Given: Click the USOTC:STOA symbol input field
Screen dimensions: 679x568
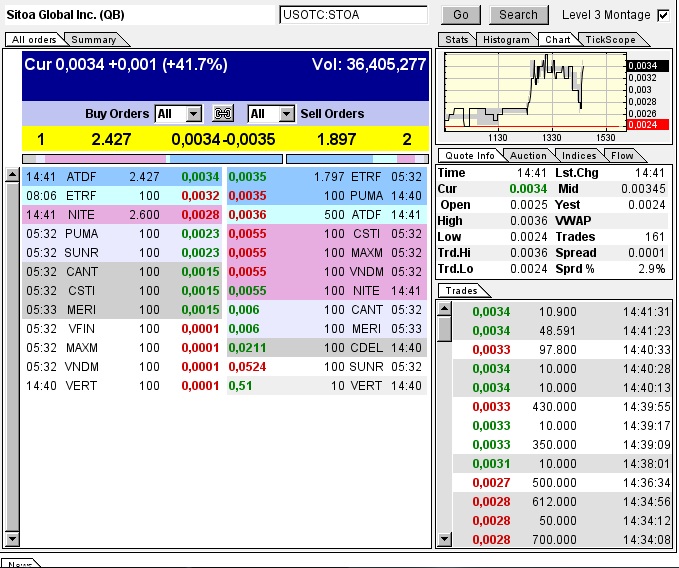Looking at the screenshot, I should coord(353,15).
